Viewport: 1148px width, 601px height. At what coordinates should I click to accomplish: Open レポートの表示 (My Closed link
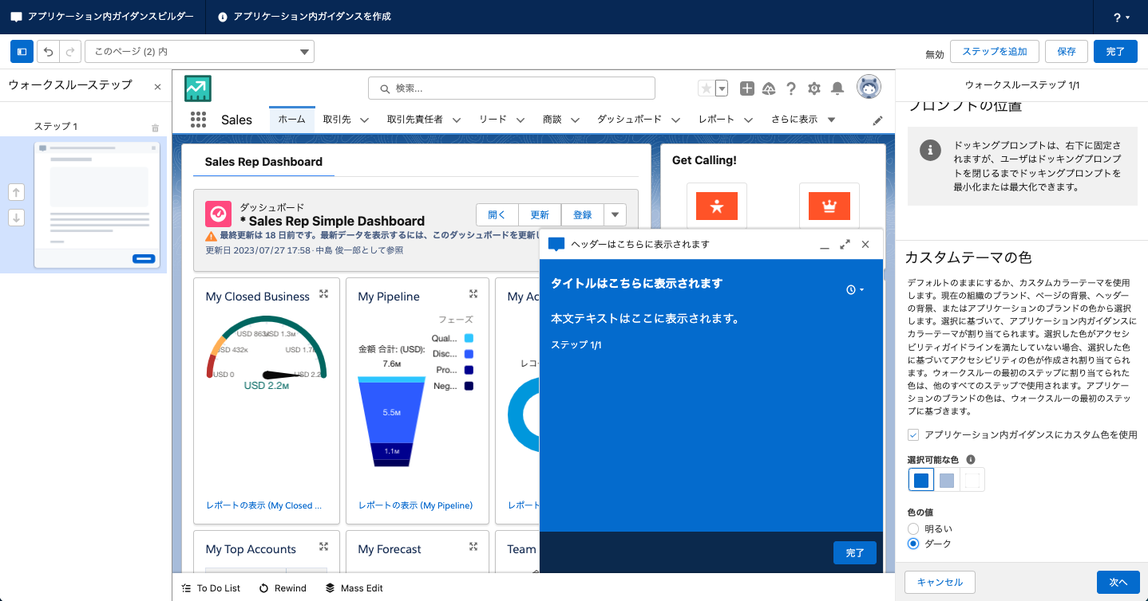click(x=264, y=505)
